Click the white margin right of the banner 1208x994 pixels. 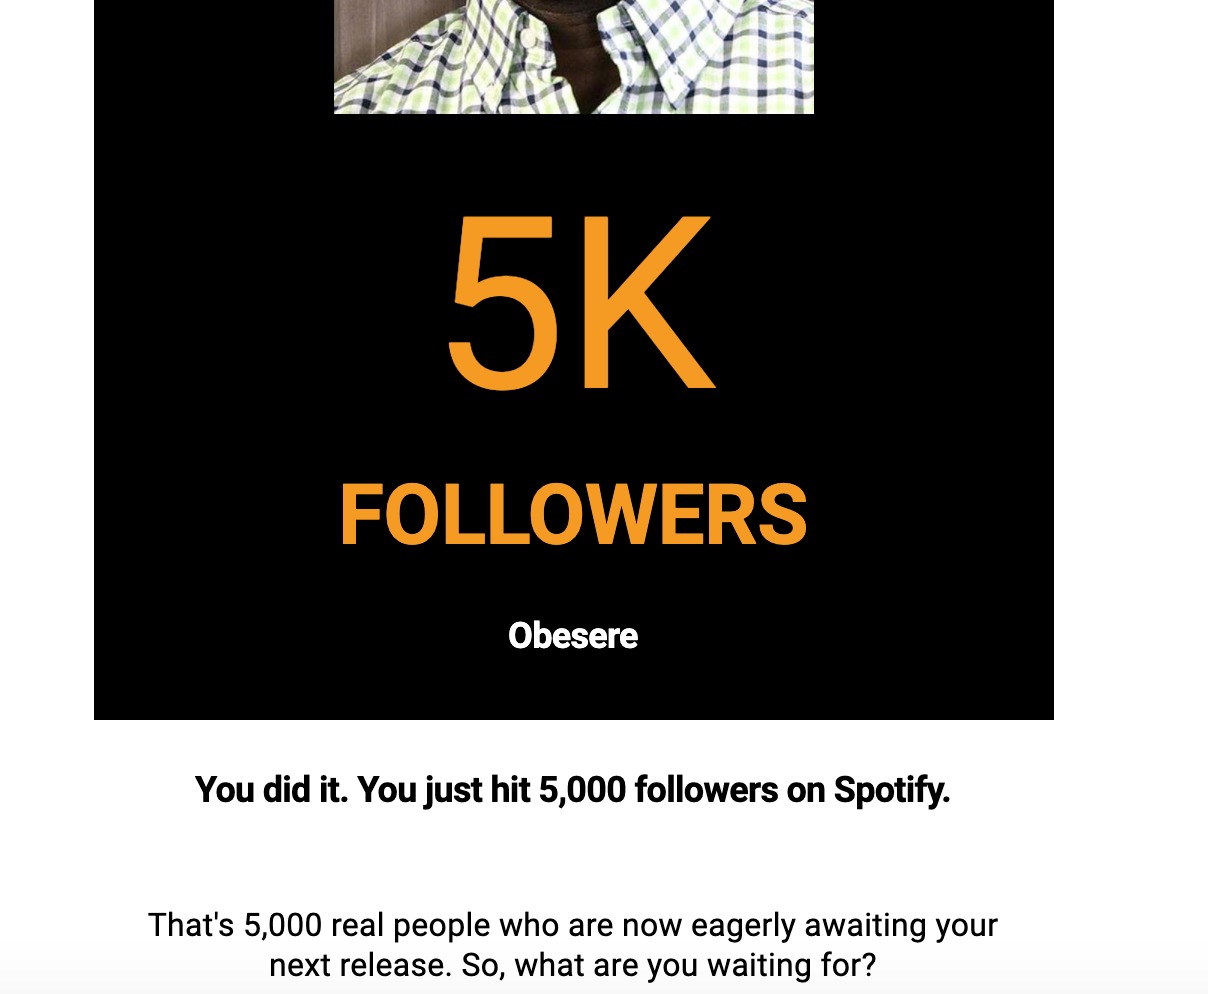1131,360
